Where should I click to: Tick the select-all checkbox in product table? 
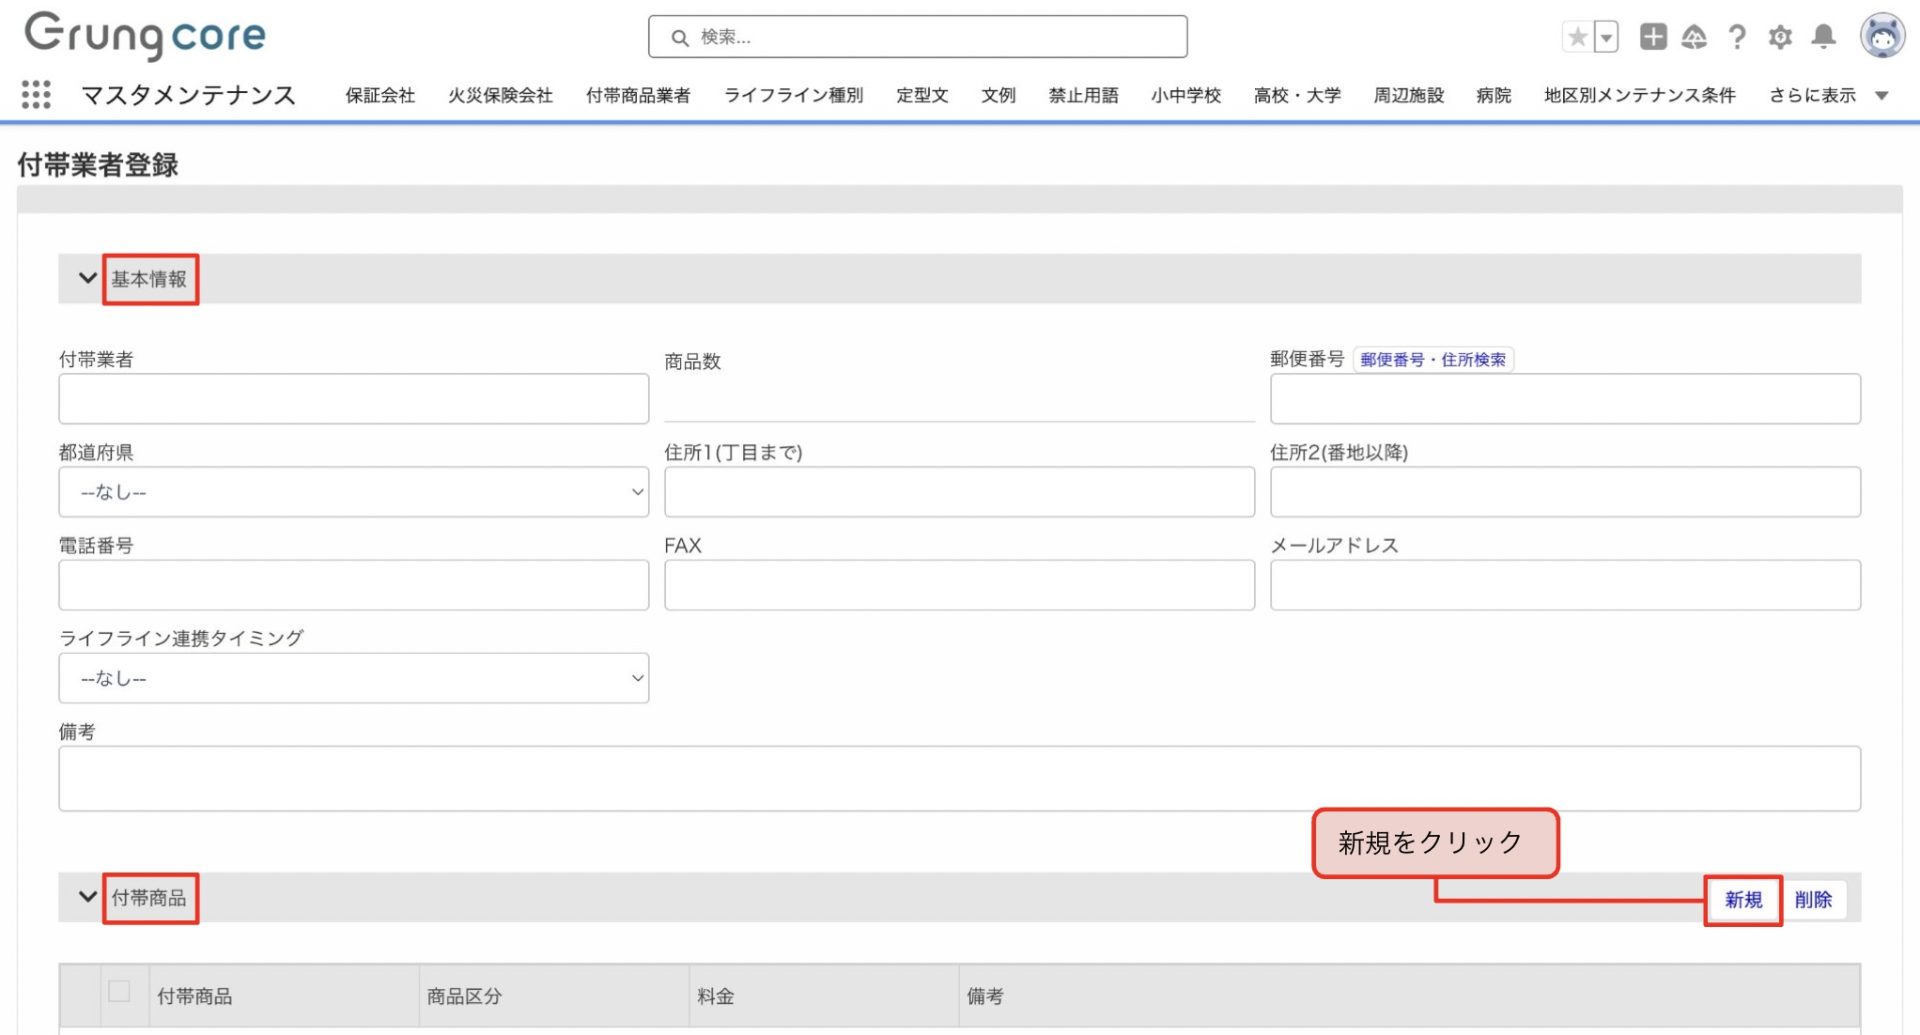119,991
